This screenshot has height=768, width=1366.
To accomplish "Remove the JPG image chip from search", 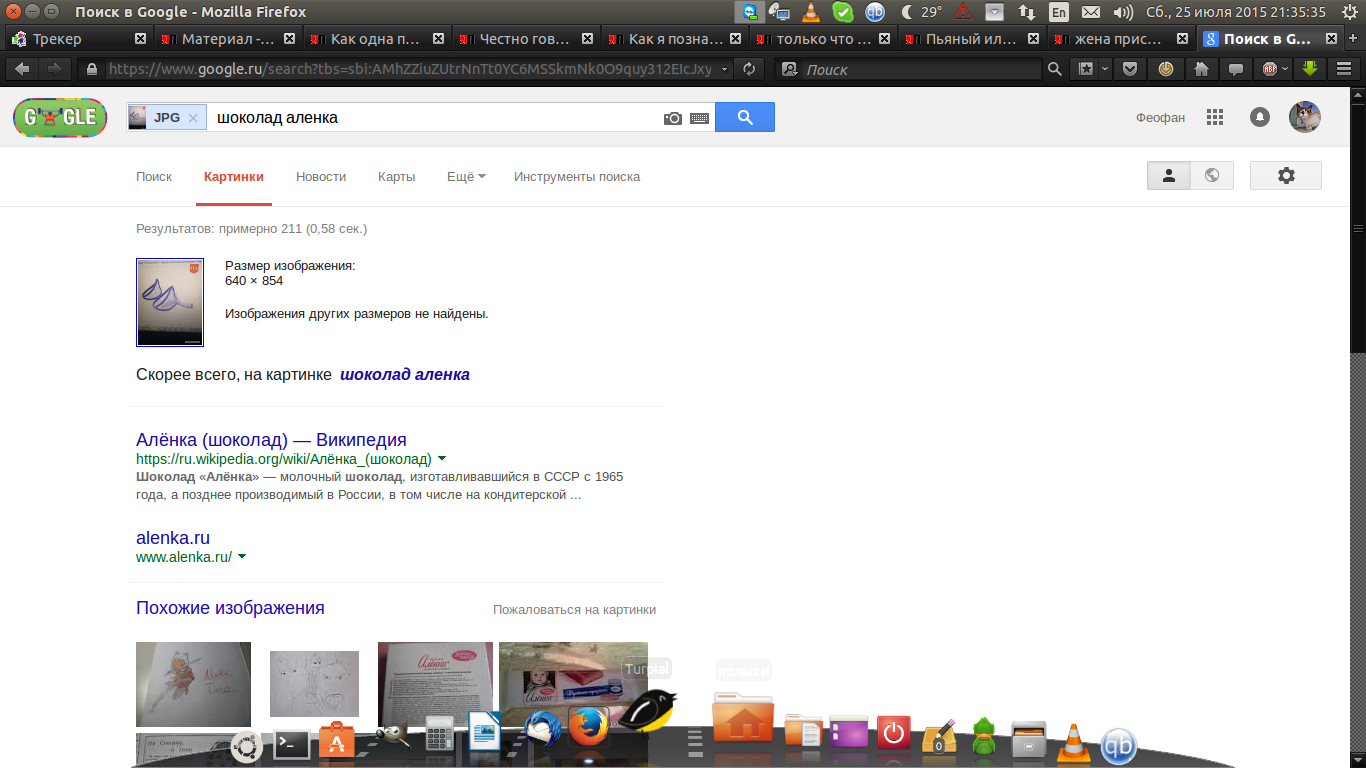I will click(193, 118).
